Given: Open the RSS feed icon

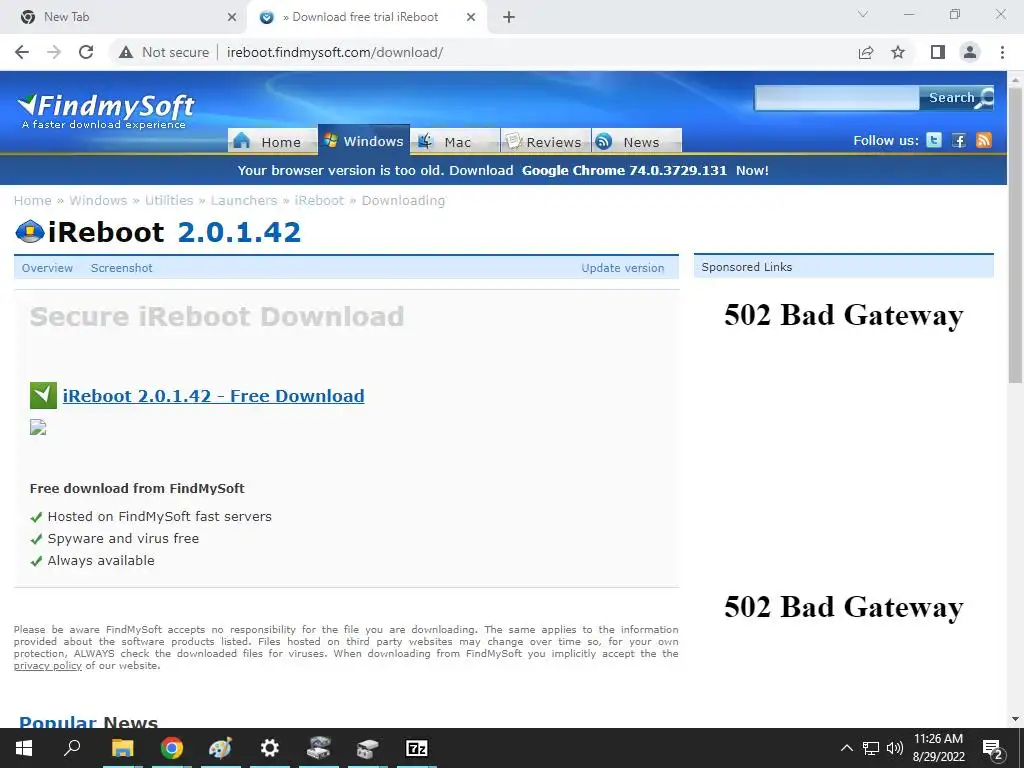Looking at the screenshot, I should tap(984, 140).
